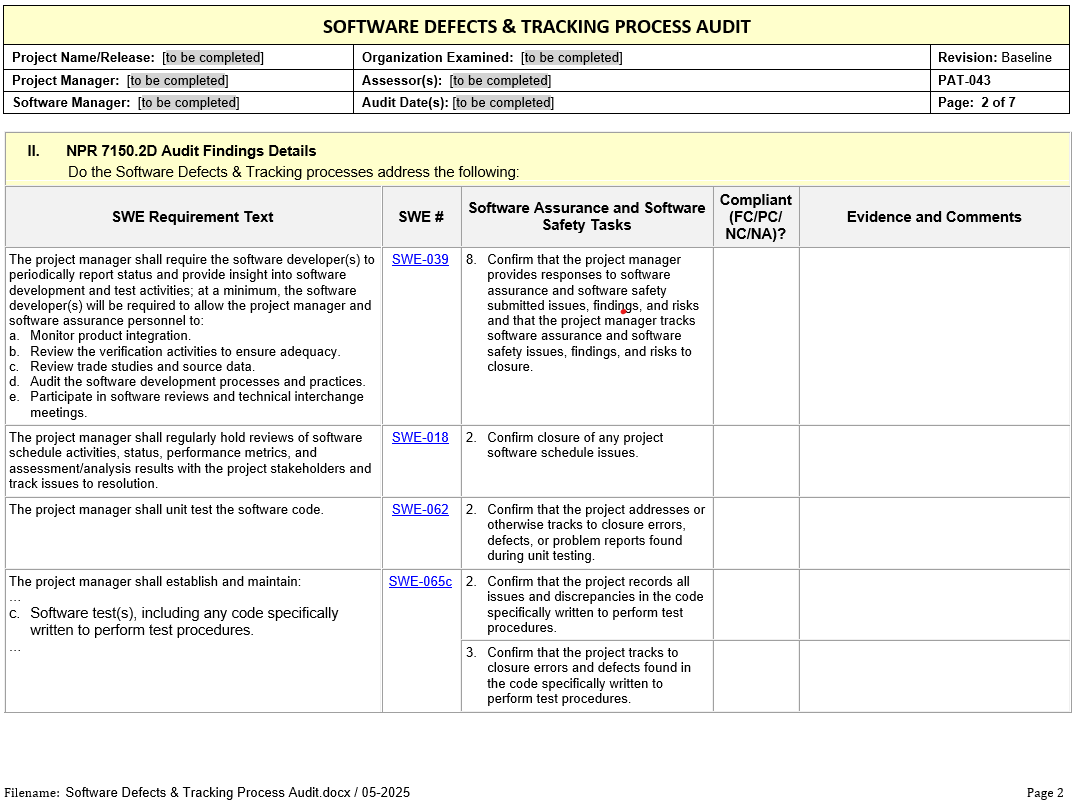
Task: Click the Compliant cell for SWE-018
Action: click(x=756, y=461)
